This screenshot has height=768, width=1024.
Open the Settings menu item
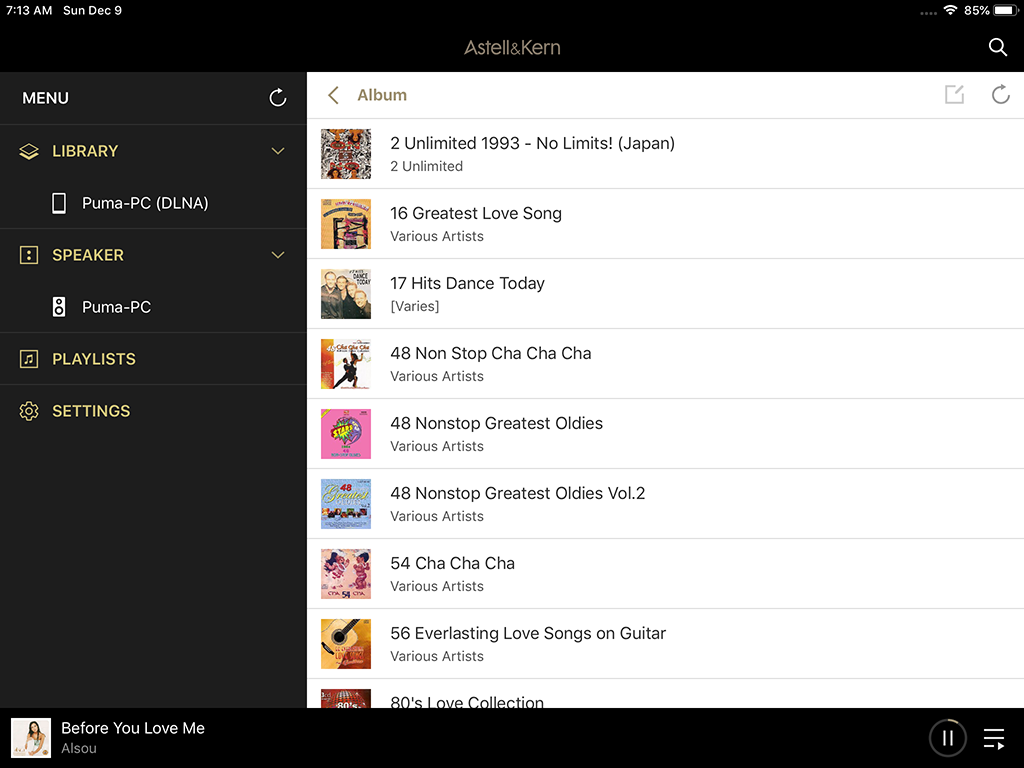(x=153, y=411)
